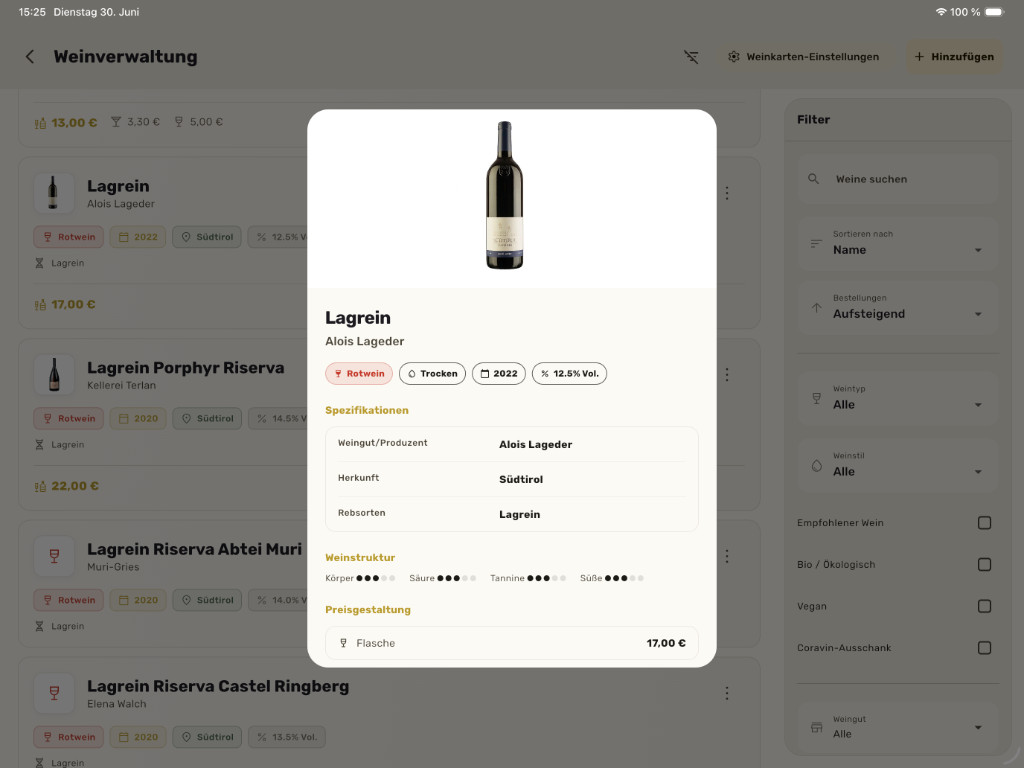Click the Tannine rating dots
1024x768 pixels.
[547, 578]
